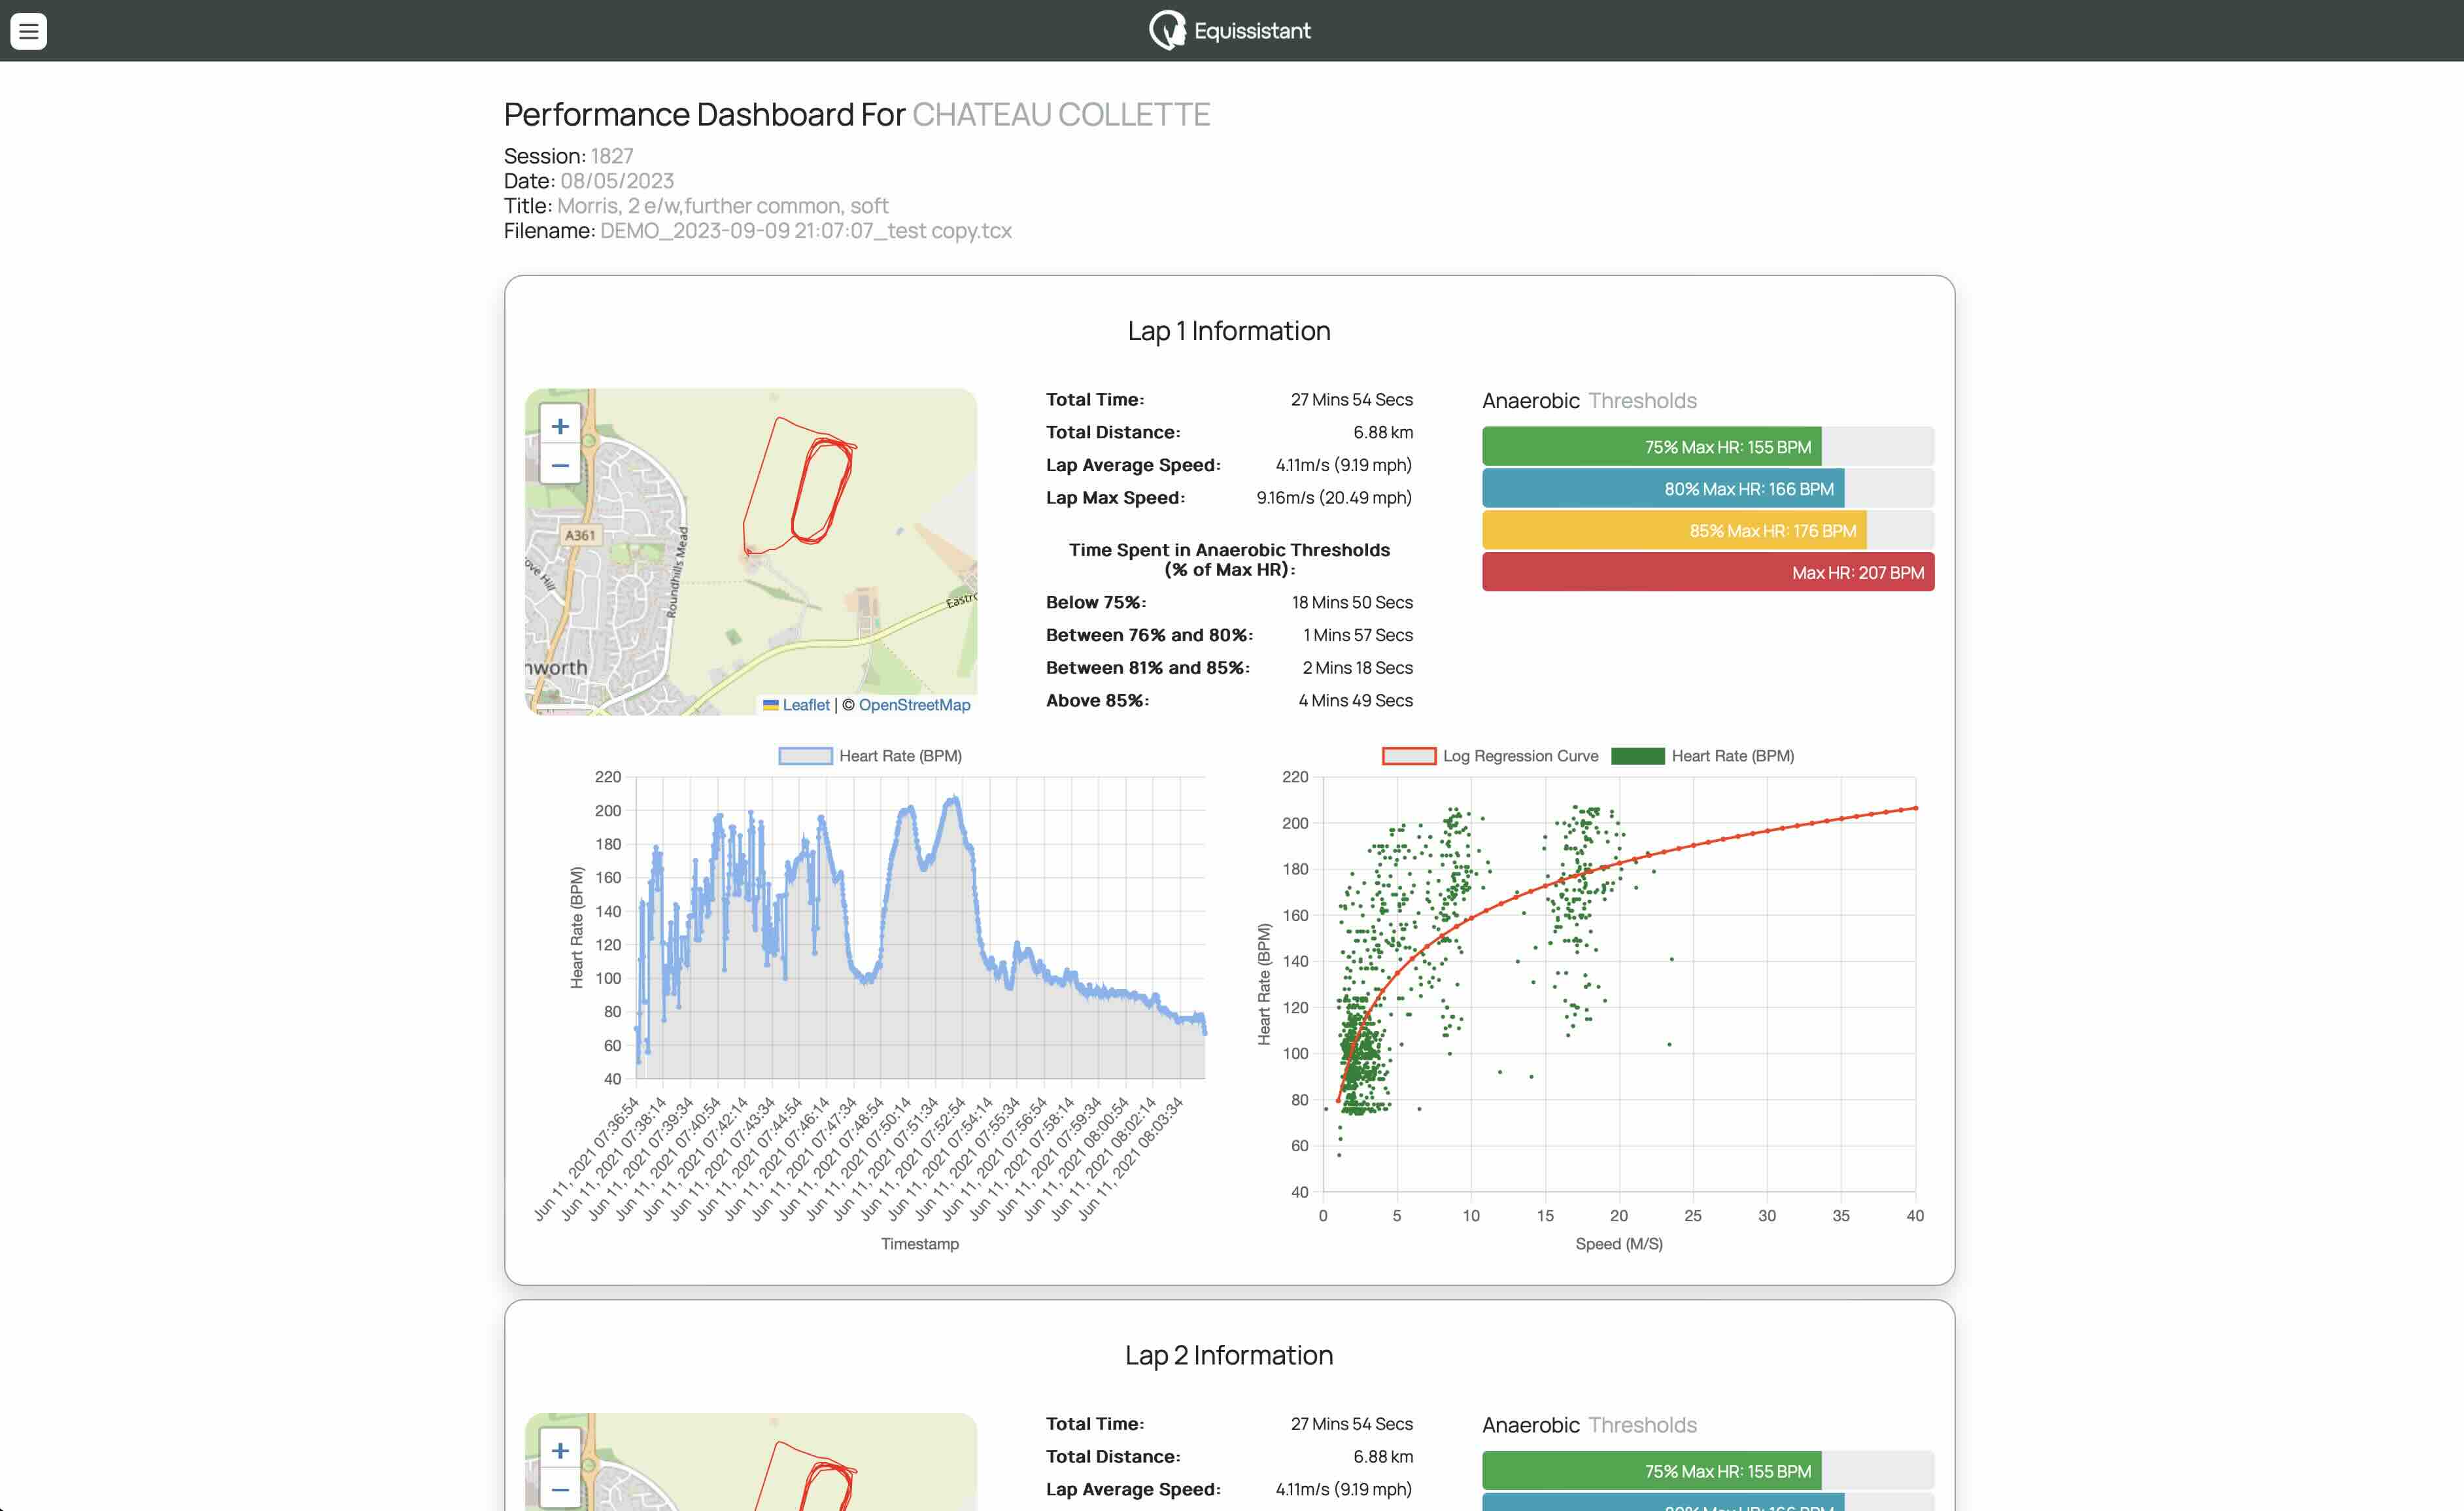This screenshot has height=1511, width=2464.
Task: Click the Equissistant brand name
Action: click(x=1252, y=31)
